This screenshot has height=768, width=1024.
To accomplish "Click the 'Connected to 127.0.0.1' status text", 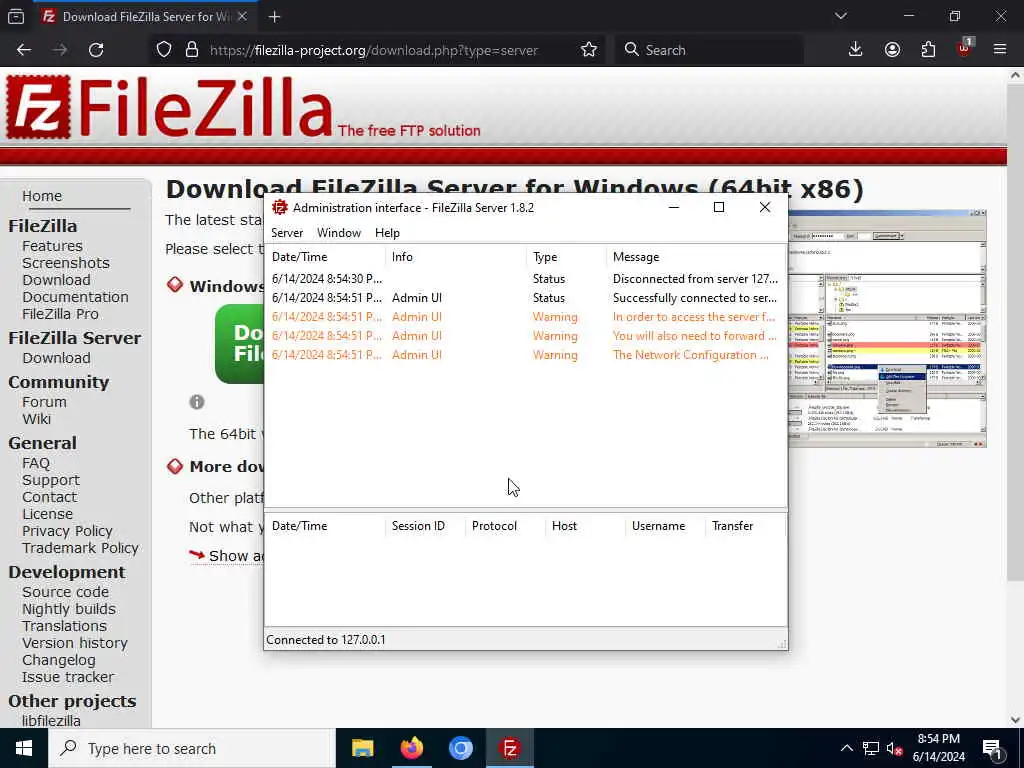I will click(x=326, y=640).
